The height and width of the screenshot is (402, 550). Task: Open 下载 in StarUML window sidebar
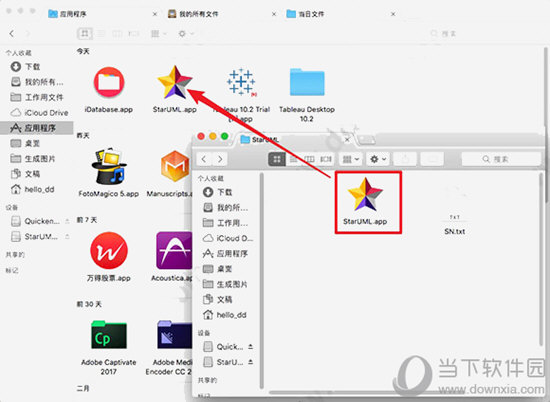218,192
